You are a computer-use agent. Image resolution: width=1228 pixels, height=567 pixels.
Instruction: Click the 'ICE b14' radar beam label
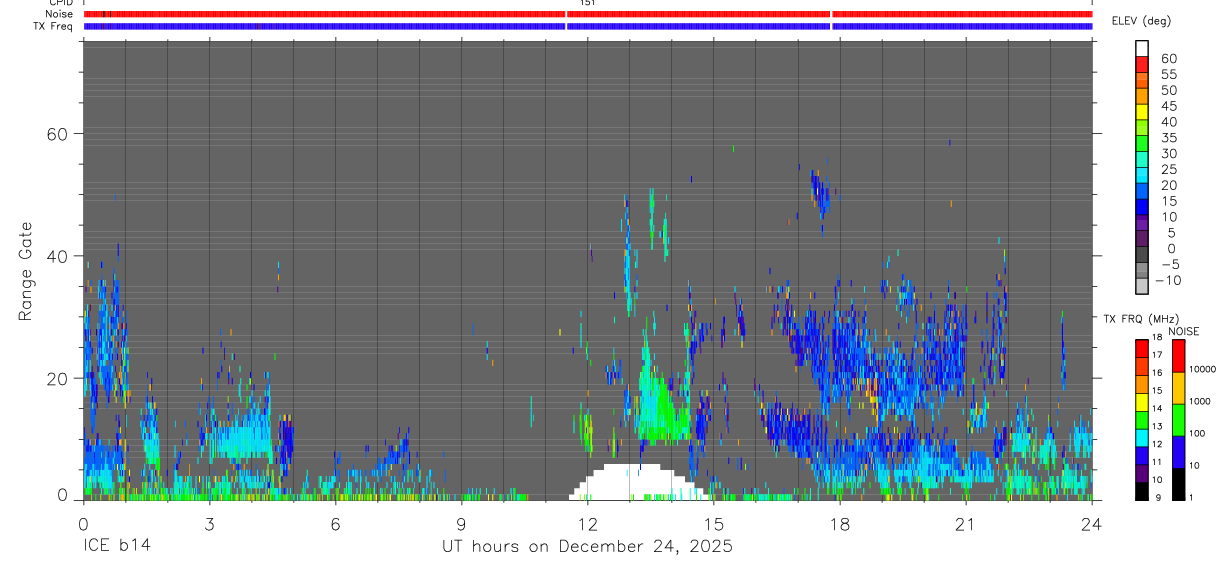pyautogui.click(x=116, y=547)
